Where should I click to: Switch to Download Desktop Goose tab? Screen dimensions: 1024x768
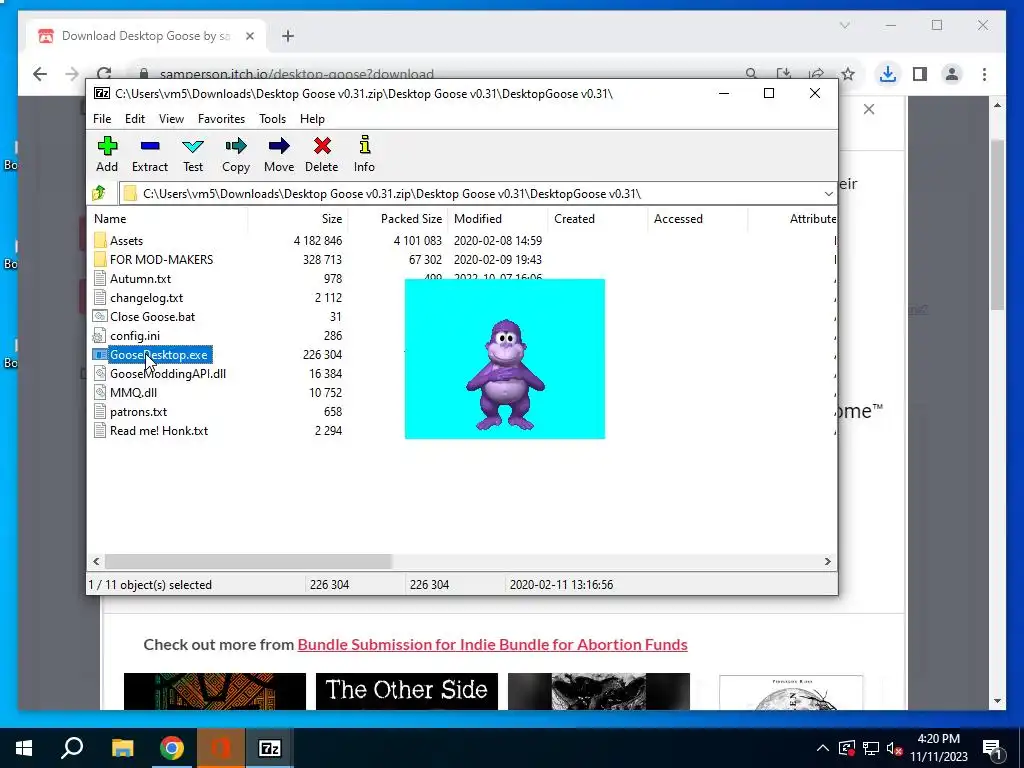pyautogui.click(x=145, y=36)
